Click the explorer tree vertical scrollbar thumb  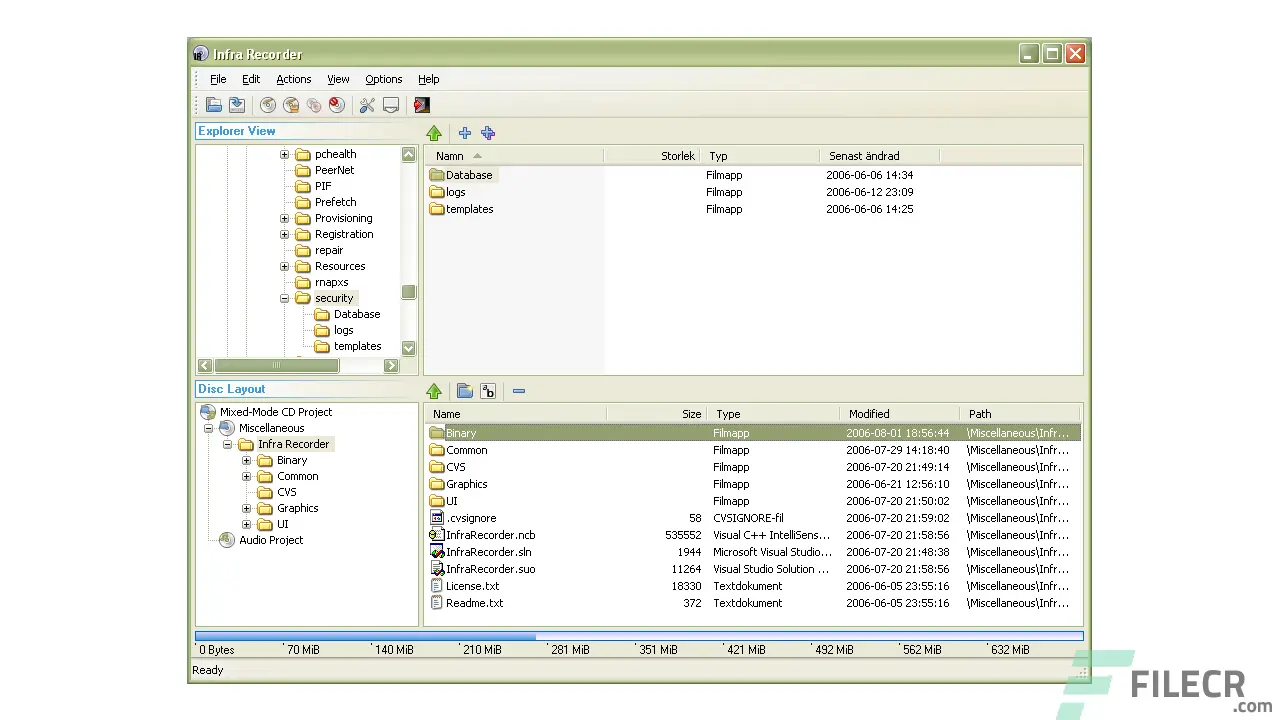click(x=408, y=292)
